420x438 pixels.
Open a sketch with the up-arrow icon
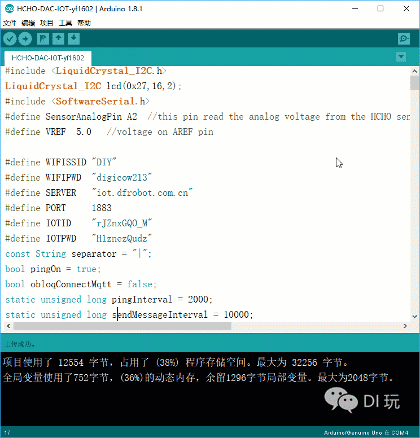[58, 39]
